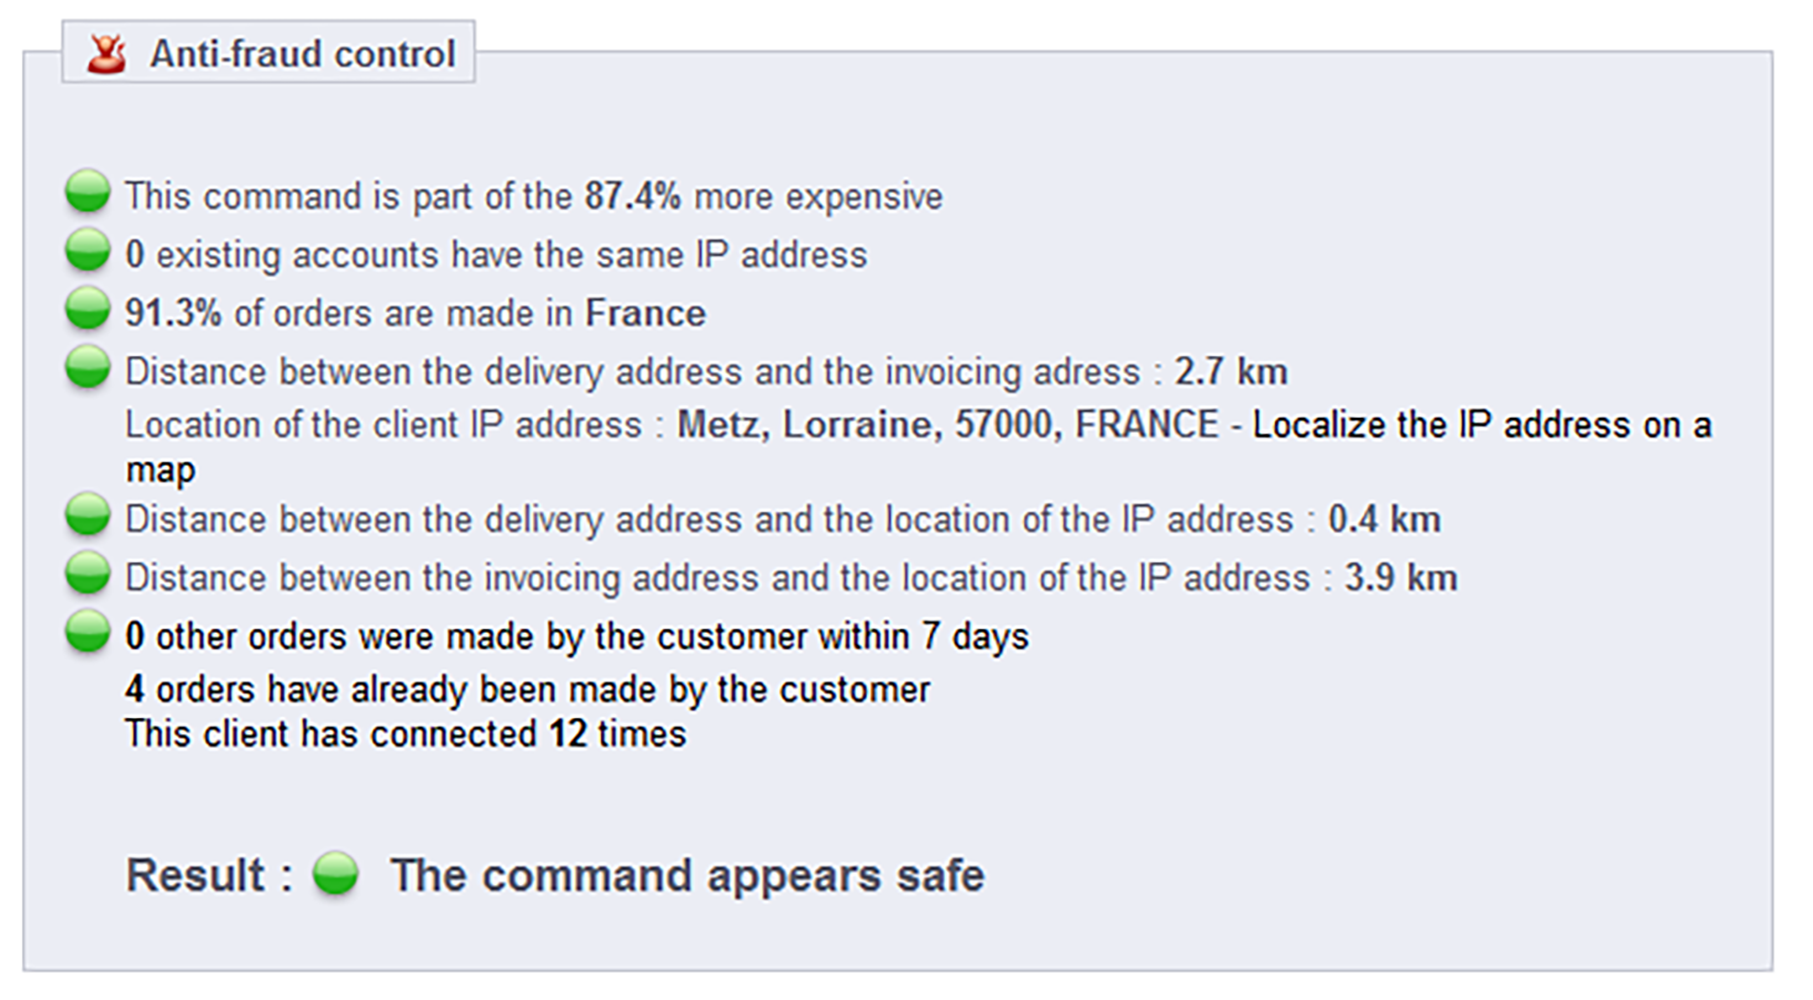Click green status dot beside 87.4% more expensive
This screenshot has height=1000, width=1813.
pyautogui.click(x=88, y=191)
